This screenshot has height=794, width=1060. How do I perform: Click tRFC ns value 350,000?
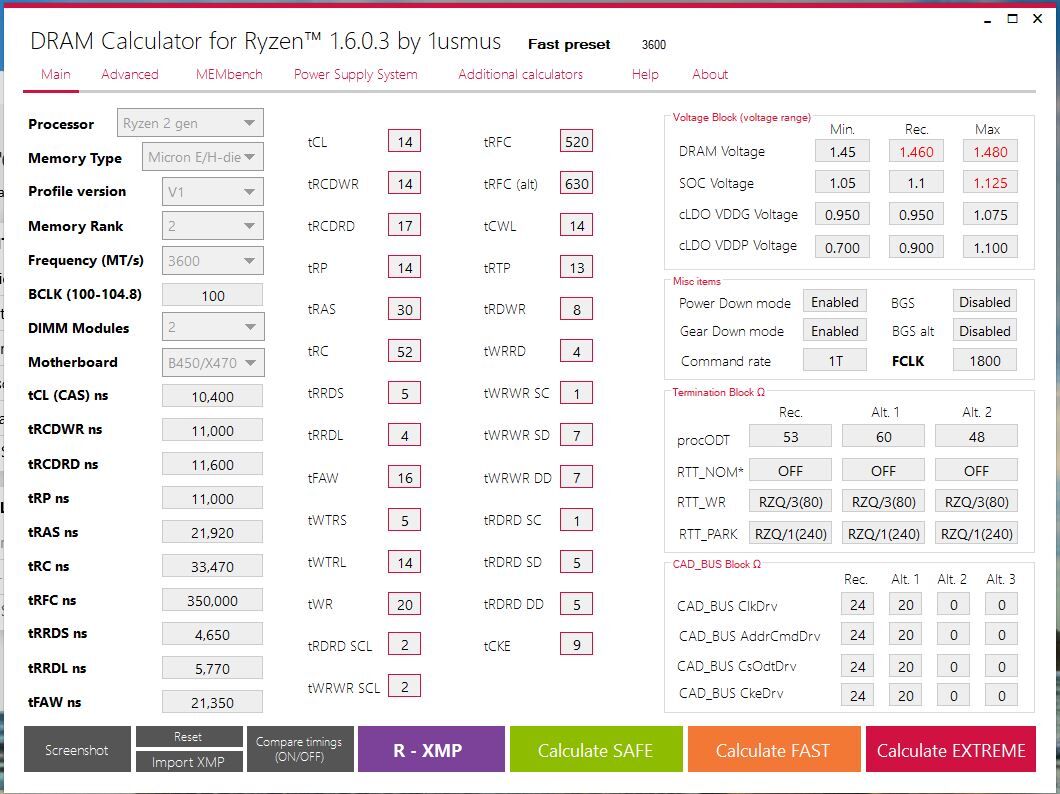[212, 601]
